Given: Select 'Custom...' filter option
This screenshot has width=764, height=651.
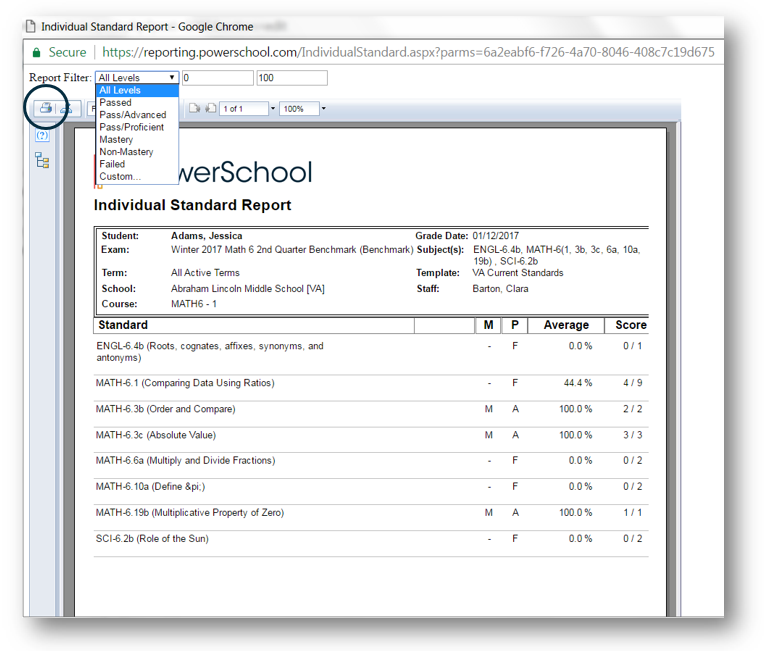Looking at the screenshot, I should (137, 176).
